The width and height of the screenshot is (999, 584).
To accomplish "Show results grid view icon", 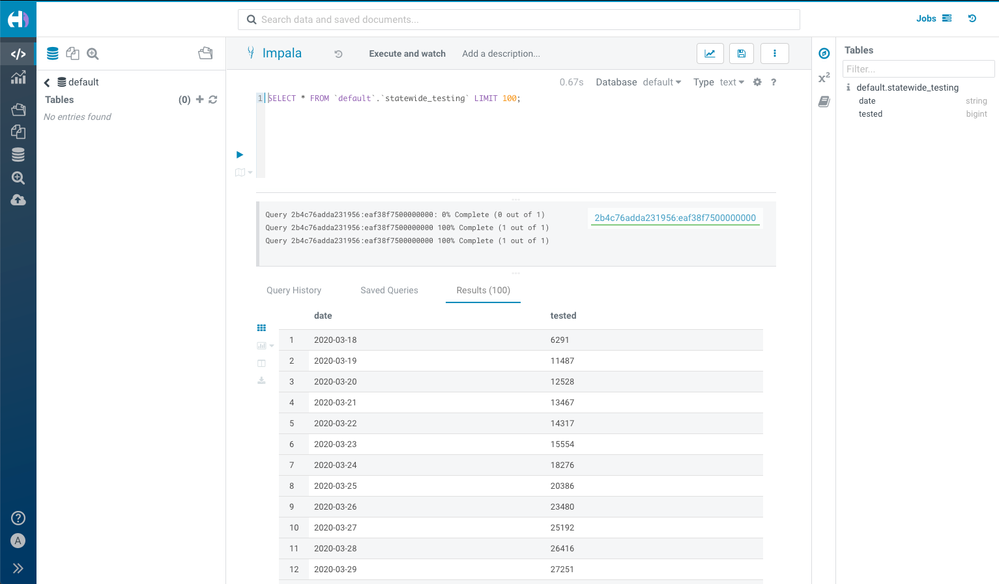I will [x=261, y=327].
